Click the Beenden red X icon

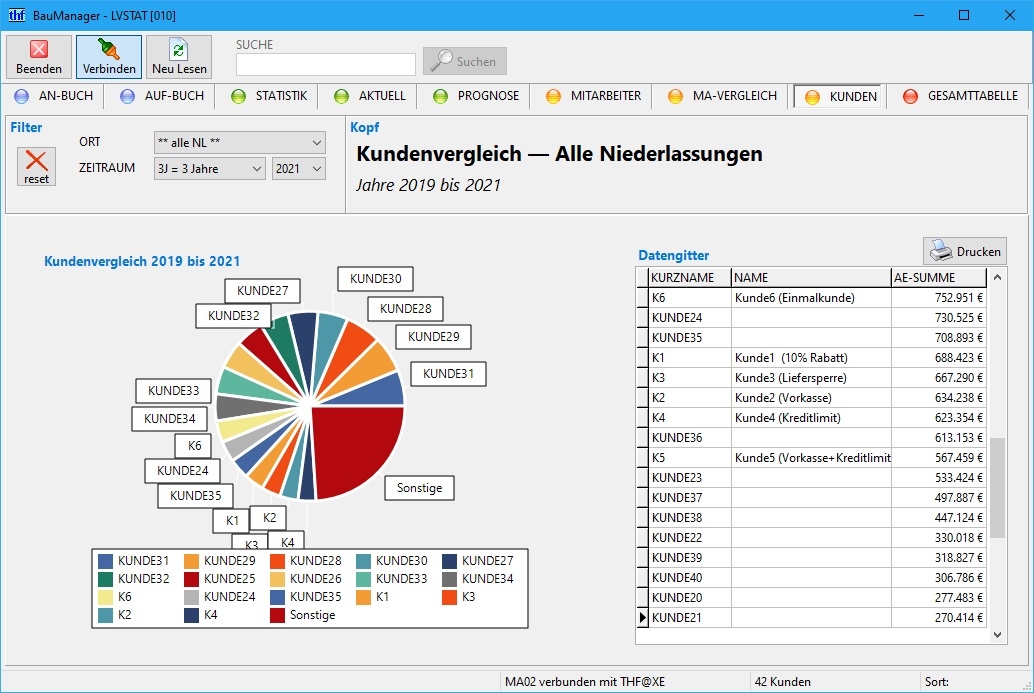(39, 49)
